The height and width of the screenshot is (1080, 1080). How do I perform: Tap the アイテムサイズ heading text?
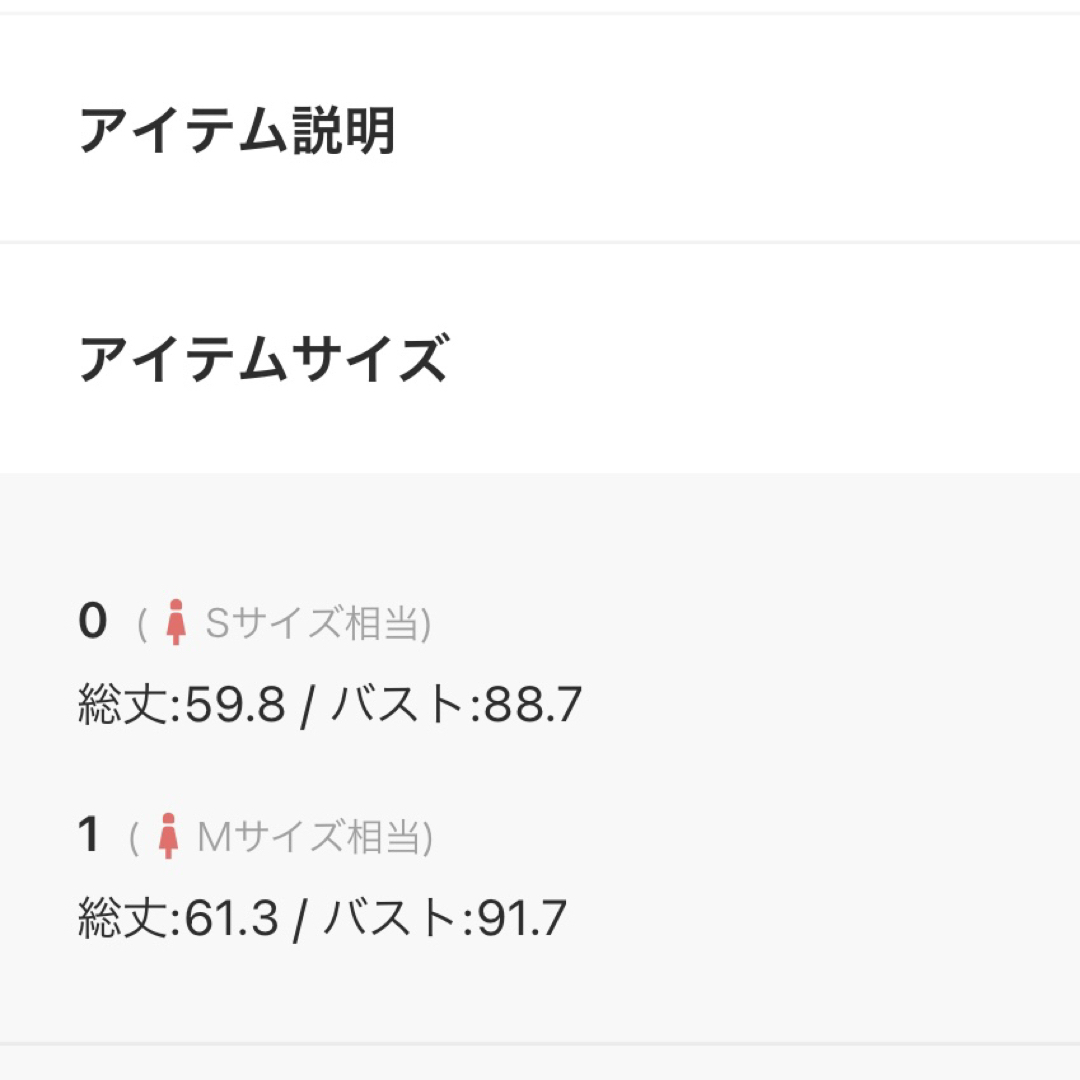click(264, 358)
